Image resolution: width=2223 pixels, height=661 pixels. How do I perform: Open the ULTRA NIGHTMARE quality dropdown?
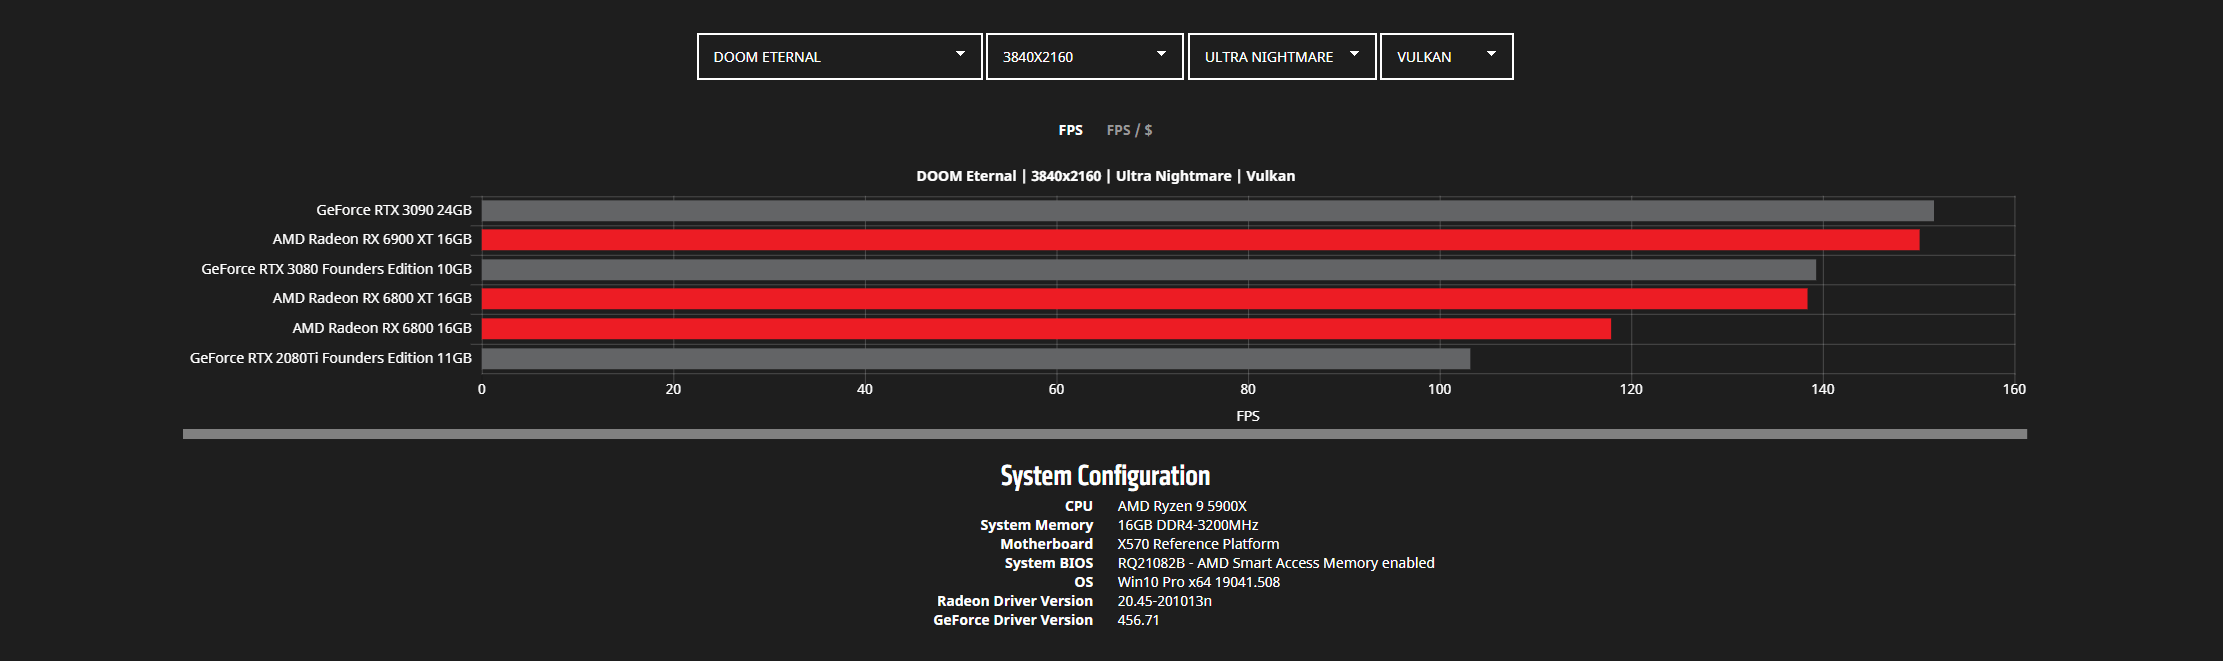(x=1281, y=56)
